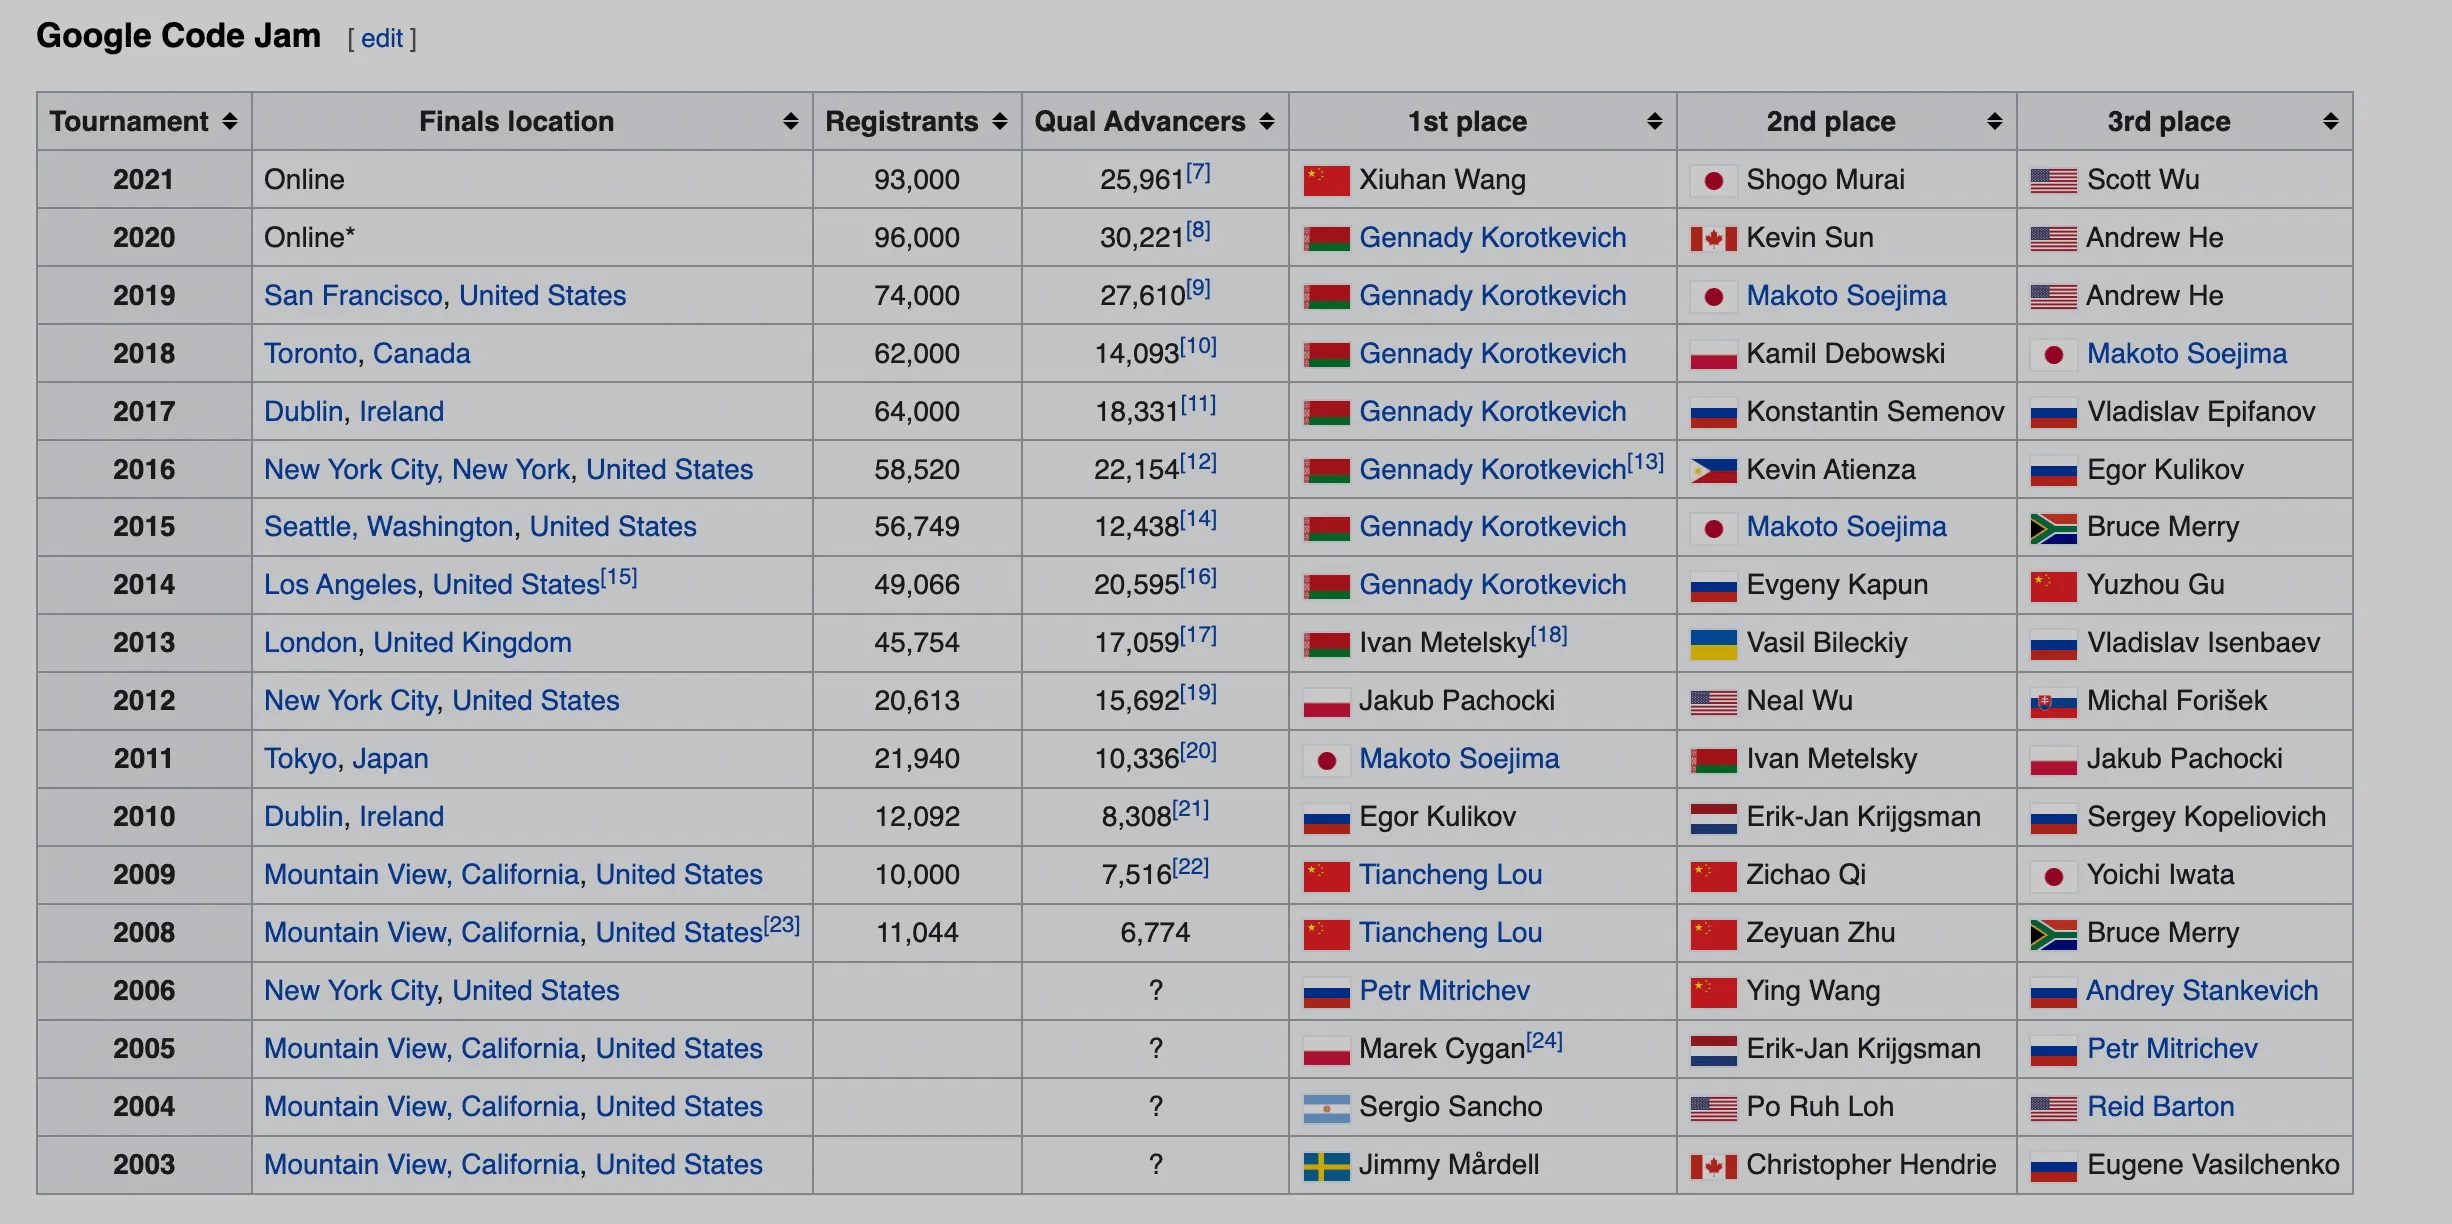Open citation [18] after Ivan Metelsky
Screen dimensions: 2452x1224
[x=1549, y=636]
